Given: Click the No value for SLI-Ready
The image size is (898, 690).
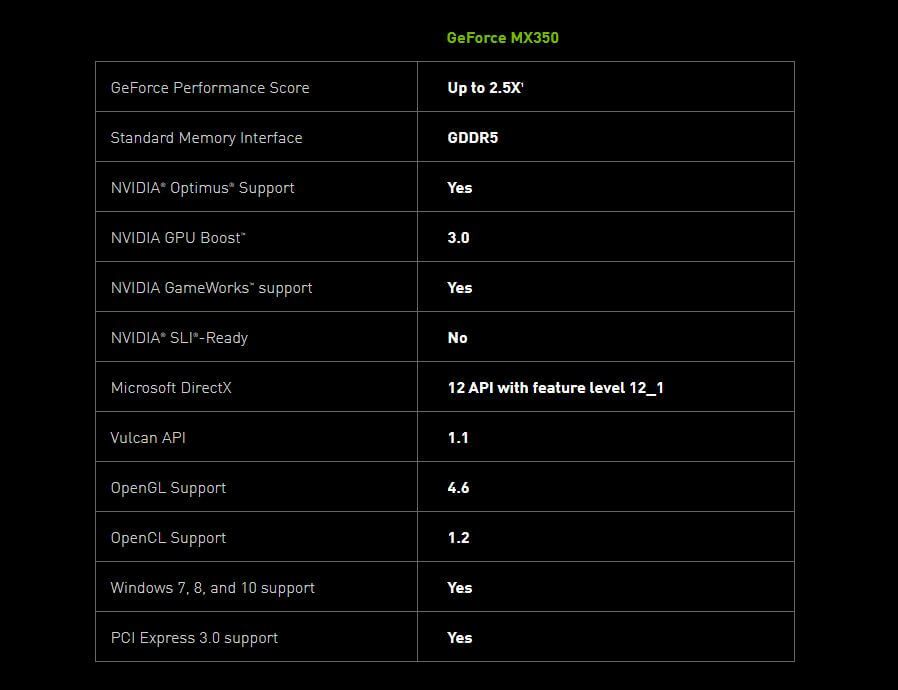Looking at the screenshot, I should pyautogui.click(x=457, y=338).
